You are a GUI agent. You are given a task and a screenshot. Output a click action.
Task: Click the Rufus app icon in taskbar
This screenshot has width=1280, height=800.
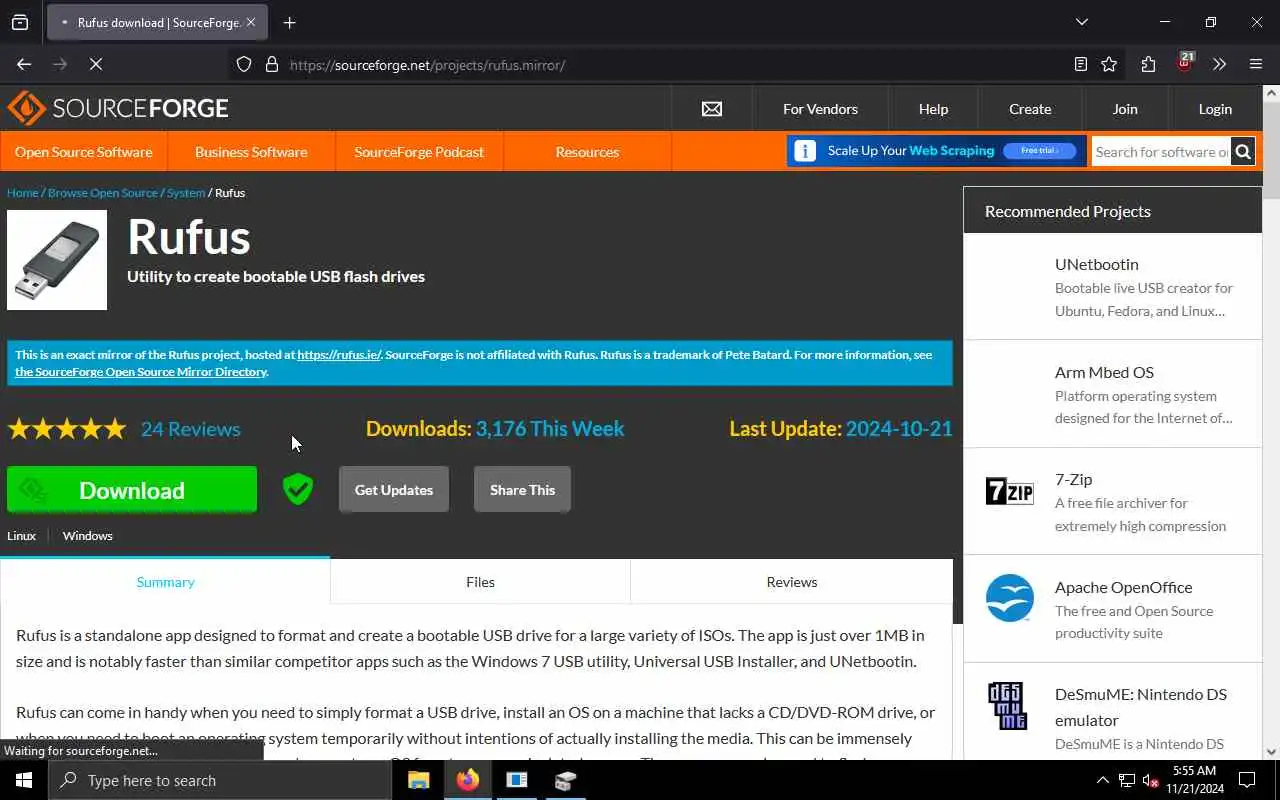click(565, 780)
